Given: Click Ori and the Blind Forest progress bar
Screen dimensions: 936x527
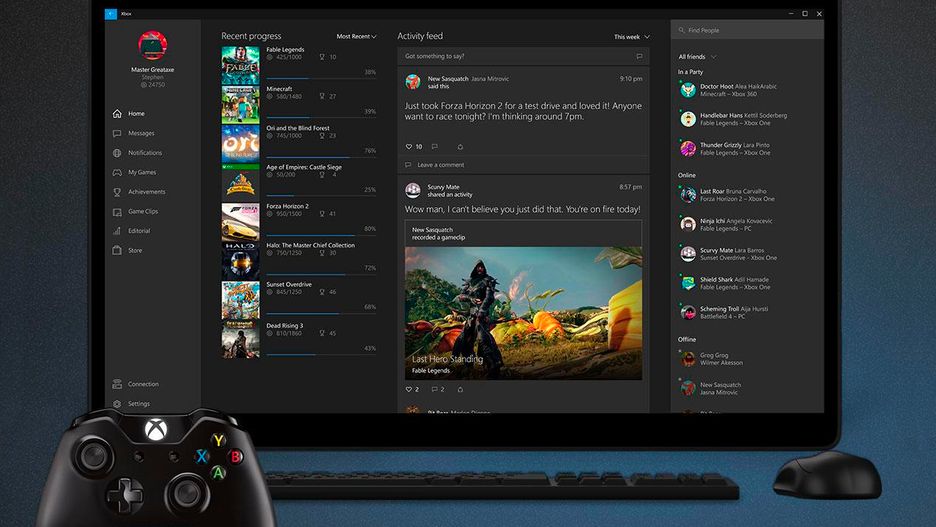Looking at the screenshot, I should pos(321,157).
